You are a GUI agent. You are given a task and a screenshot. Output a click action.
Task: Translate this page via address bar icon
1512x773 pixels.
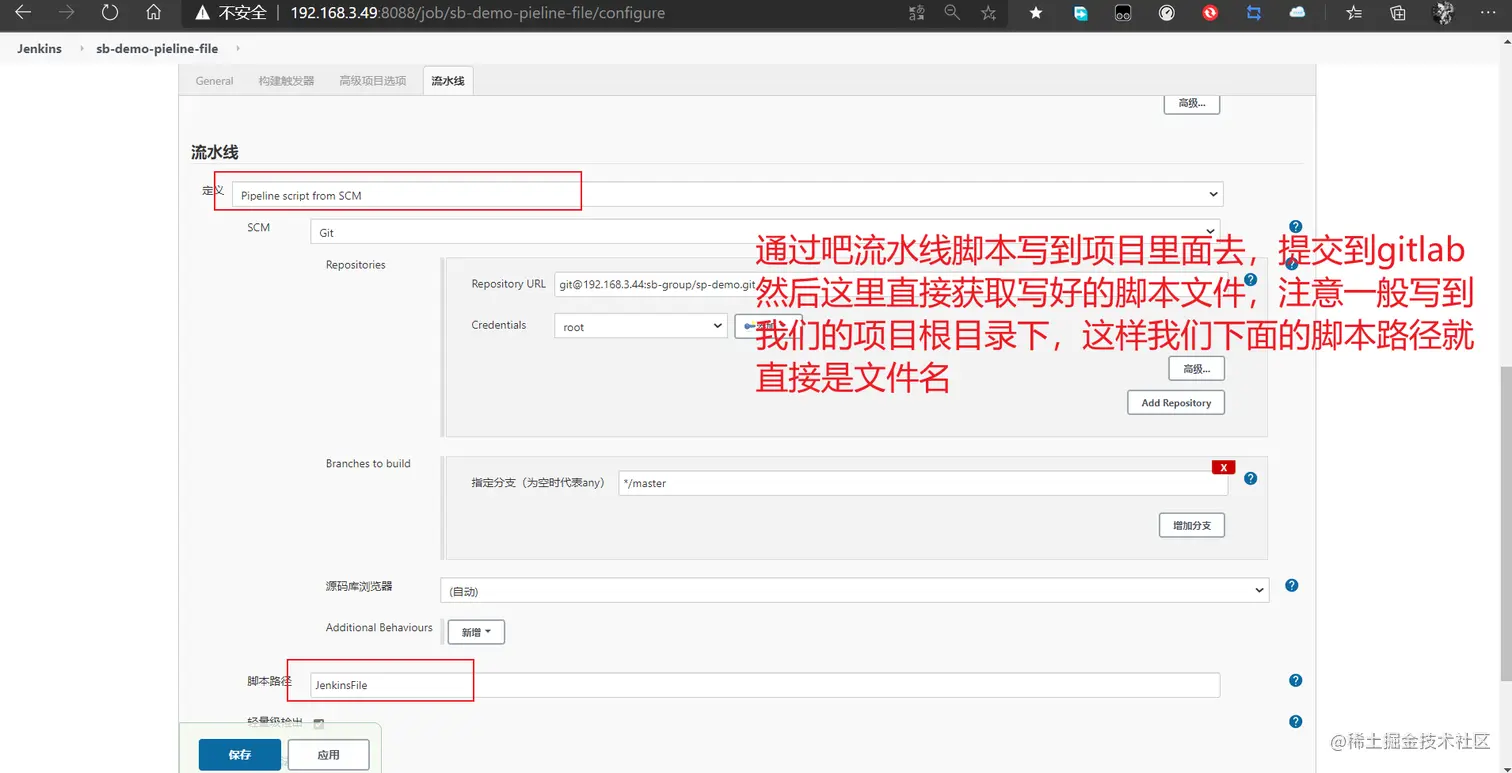point(917,13)
